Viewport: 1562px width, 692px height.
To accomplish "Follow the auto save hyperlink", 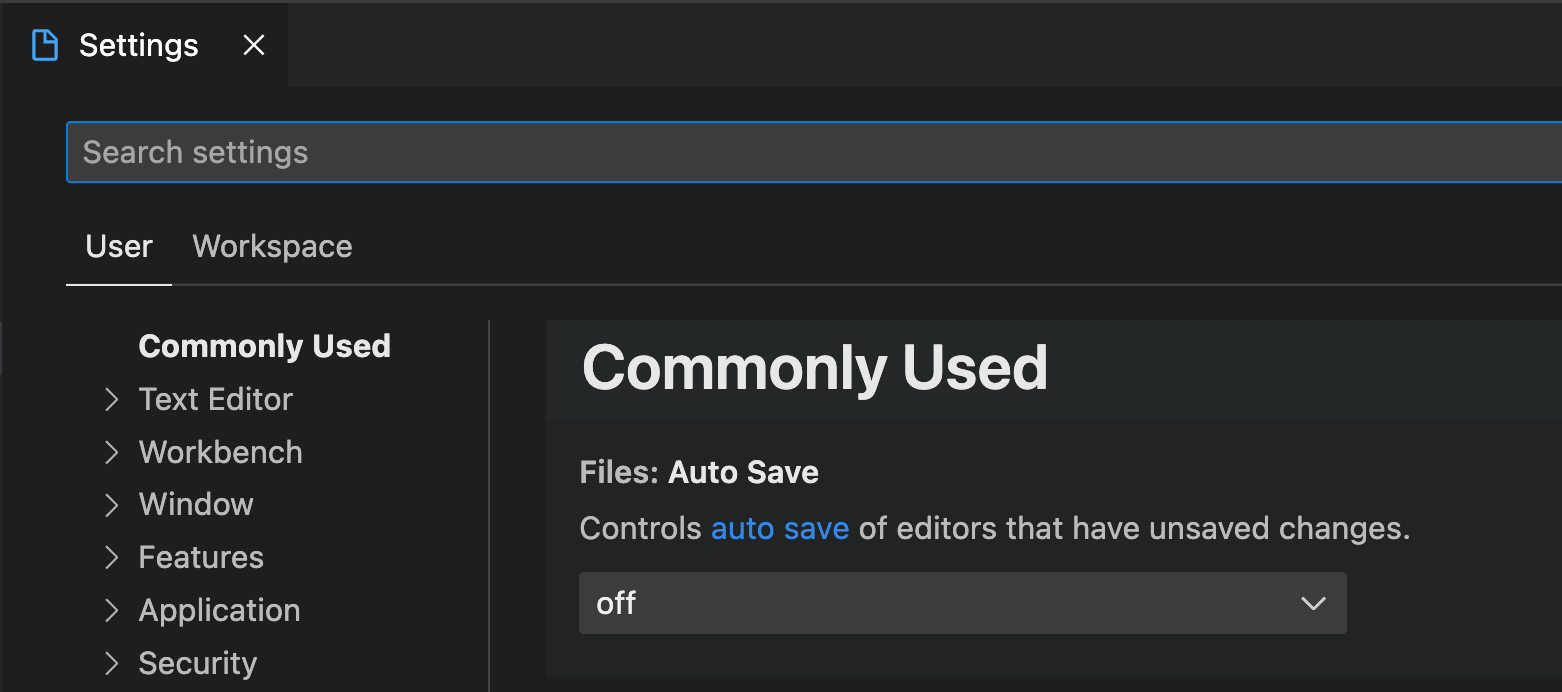I will coord(780,528).
